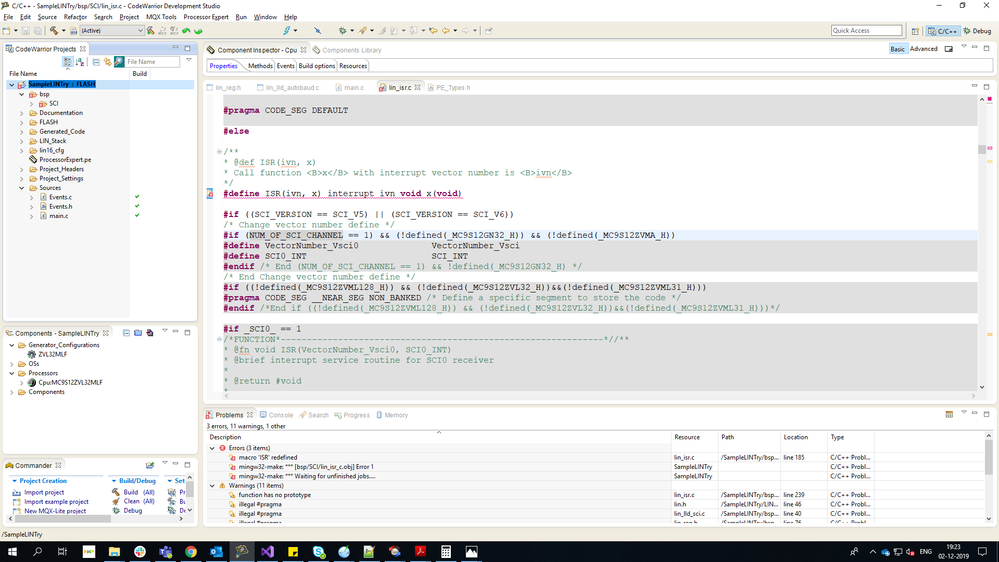Click the blue Flash programmer lightning icon
Viewport: 999px width, 562px height.
coord(287,31)
